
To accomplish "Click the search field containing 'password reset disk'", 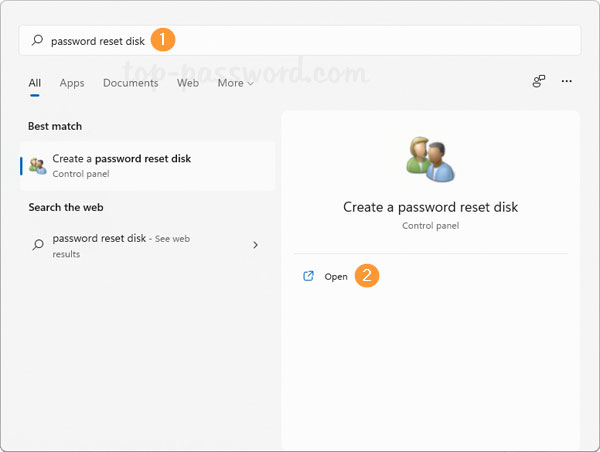I will 300,41.
